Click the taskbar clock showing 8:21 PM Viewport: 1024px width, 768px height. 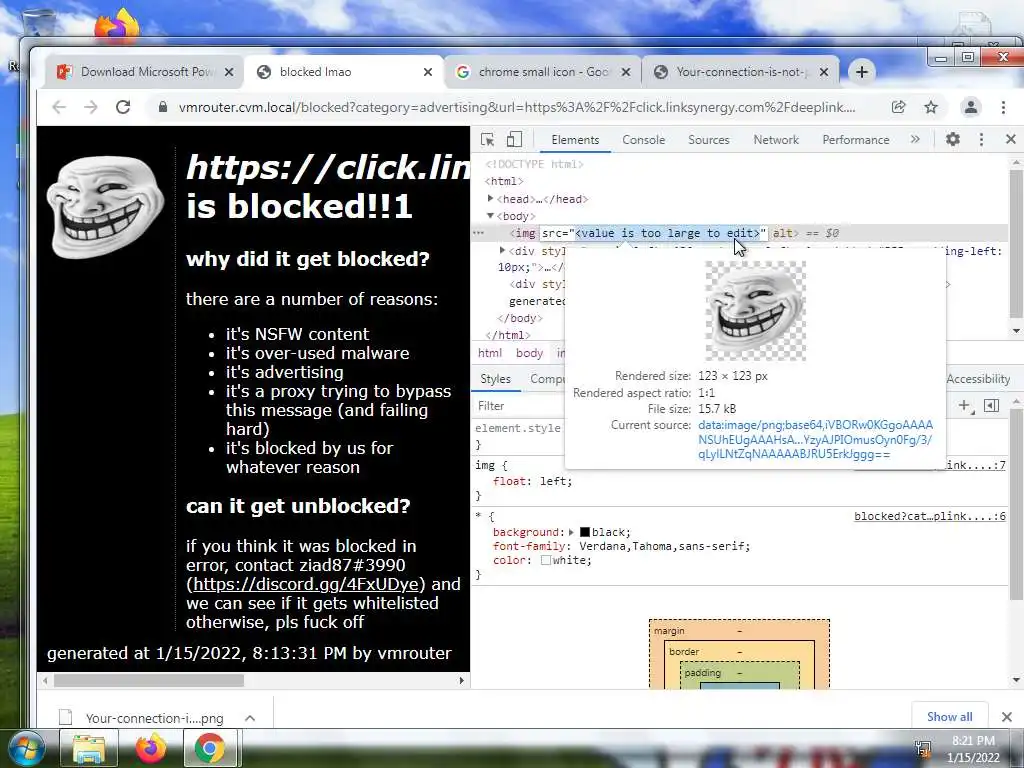tap(973, 748)
